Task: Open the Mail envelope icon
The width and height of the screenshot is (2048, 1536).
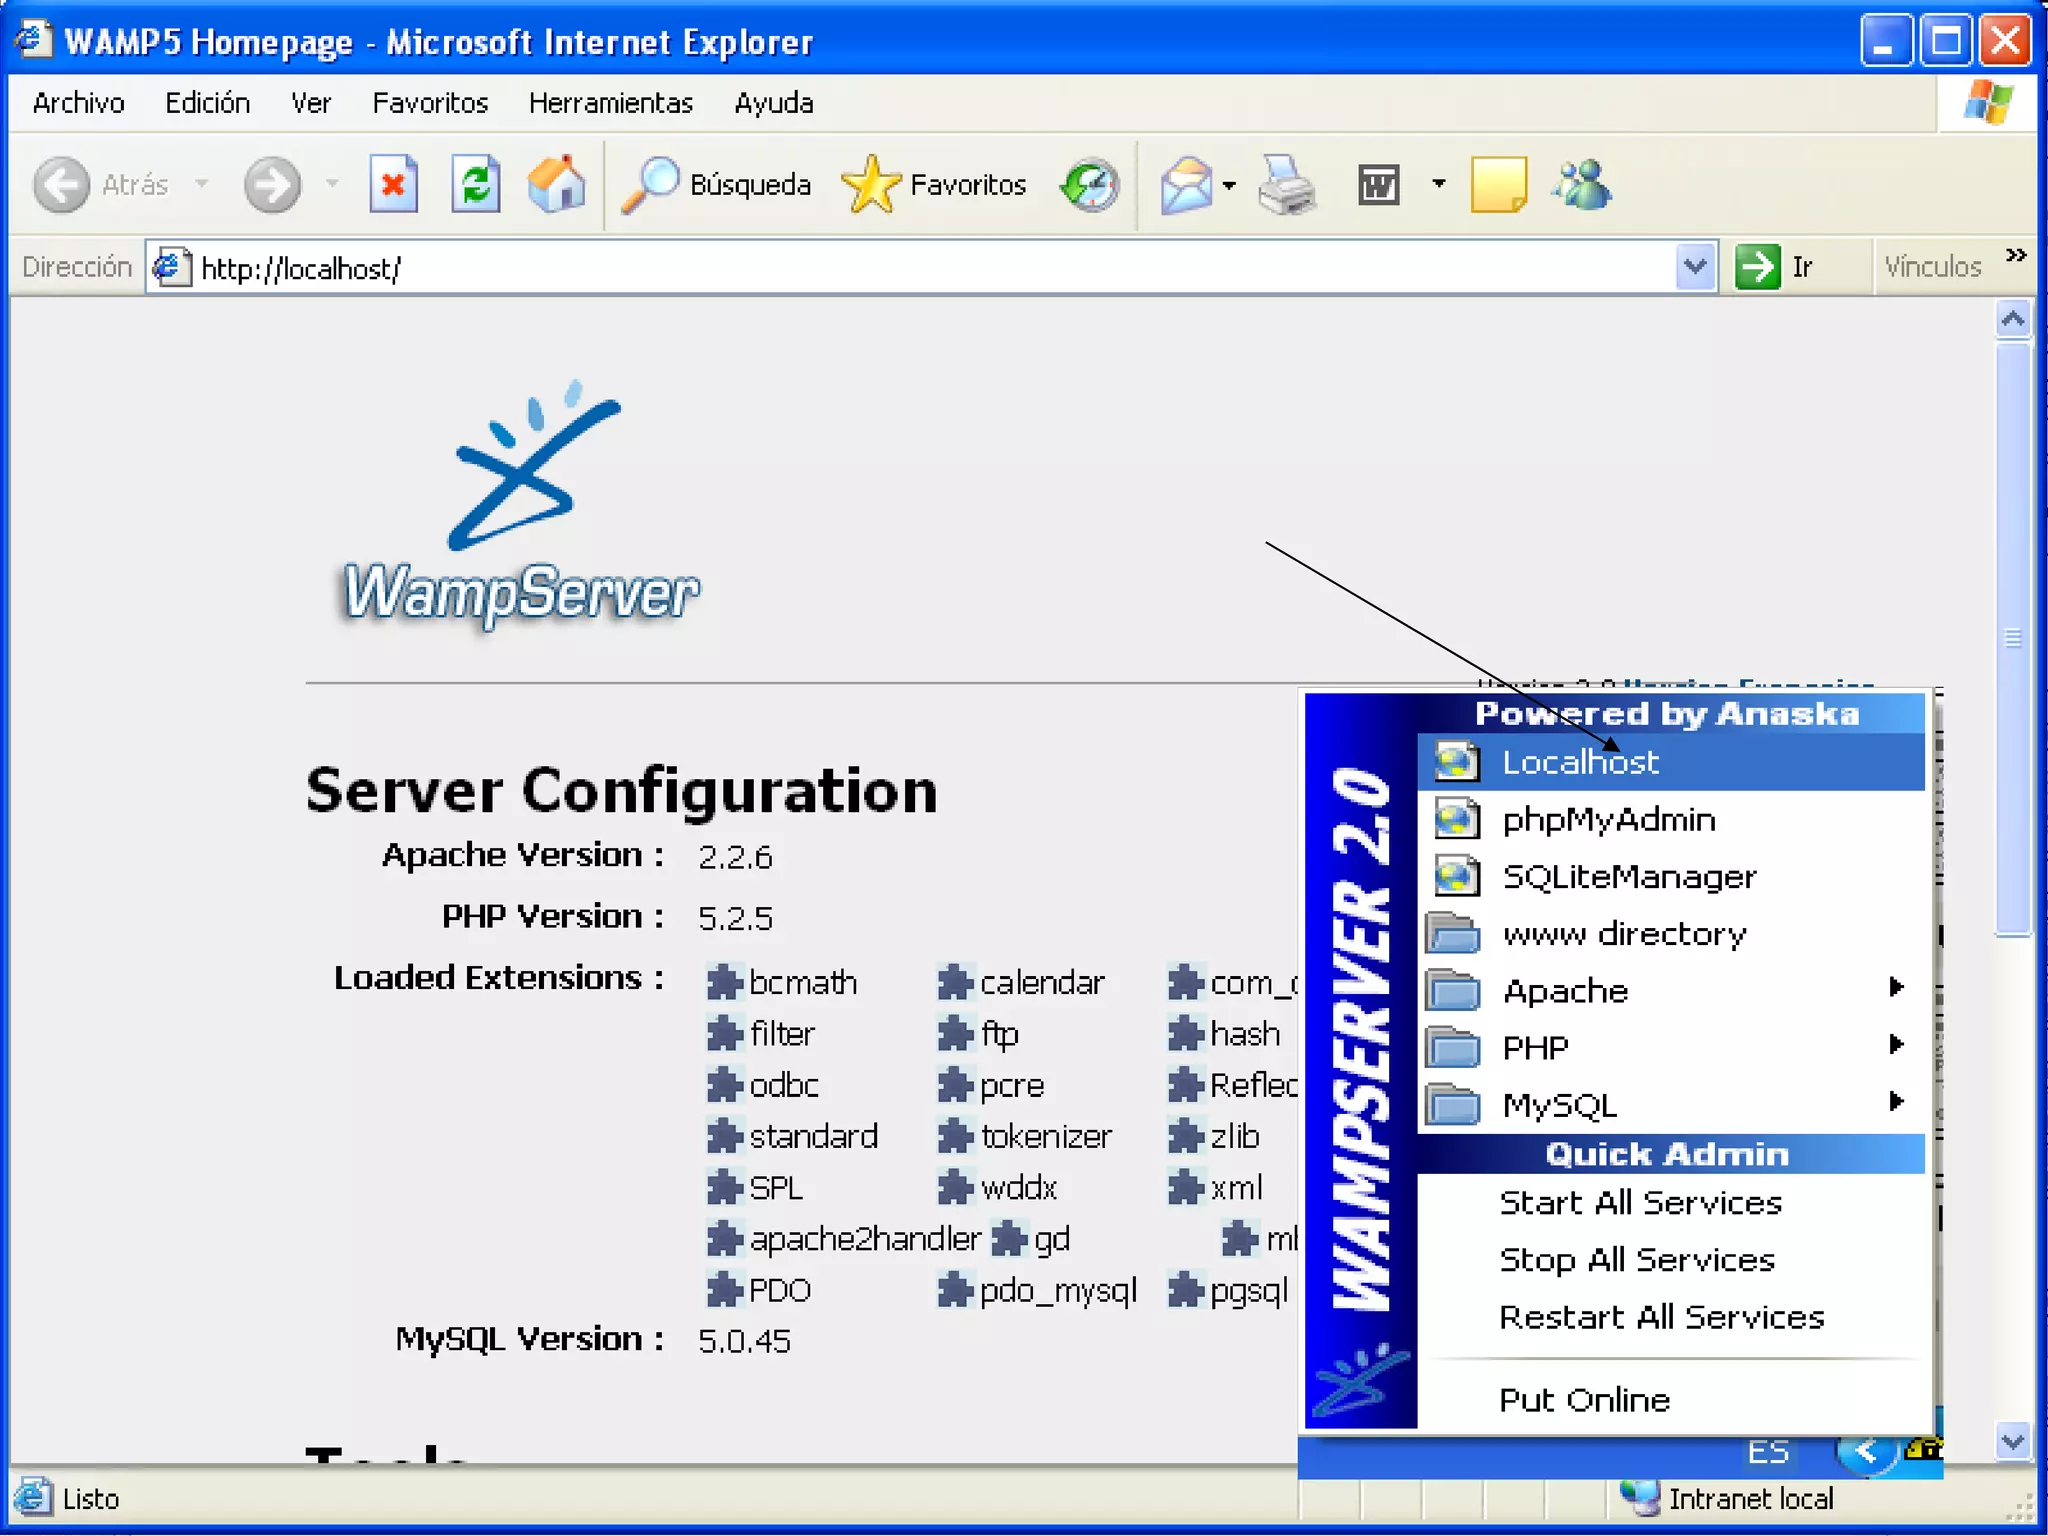Action: (1186, 185)
